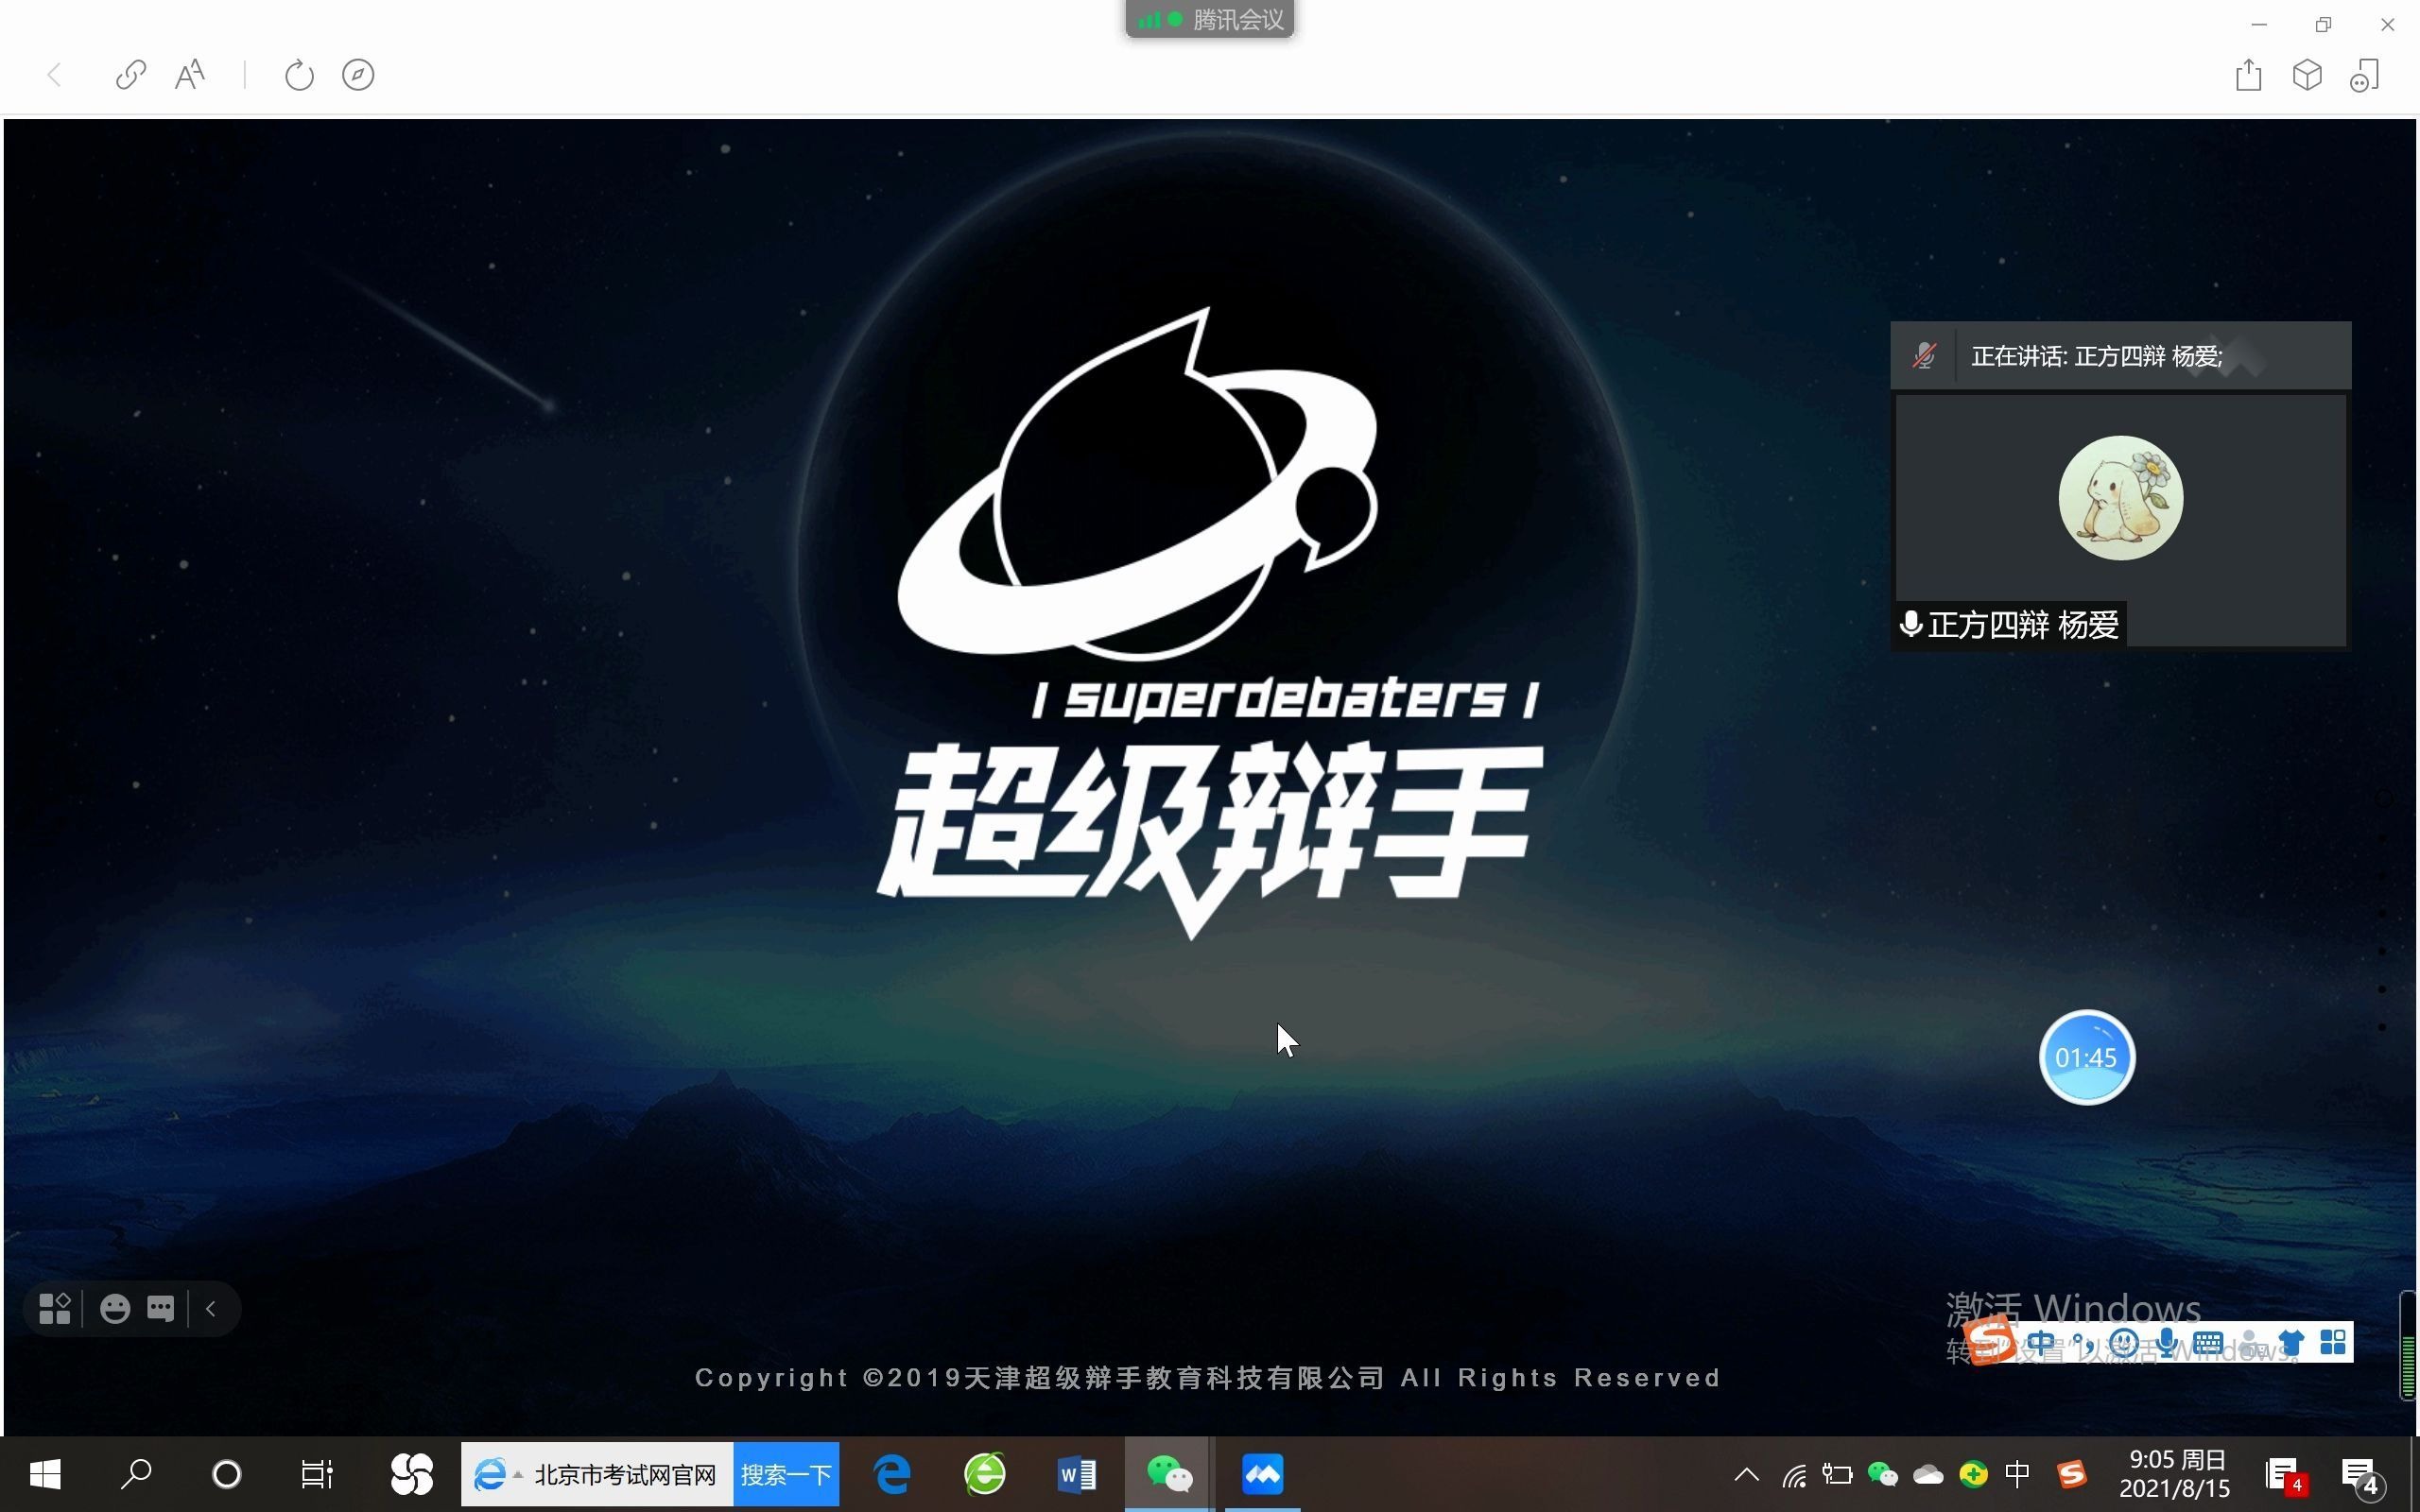Switch to Tencent Meeting on the taskbar
The height and width of the screenshot is (1512, 2420).
pyautogui.click(x=1262, y=1474)
